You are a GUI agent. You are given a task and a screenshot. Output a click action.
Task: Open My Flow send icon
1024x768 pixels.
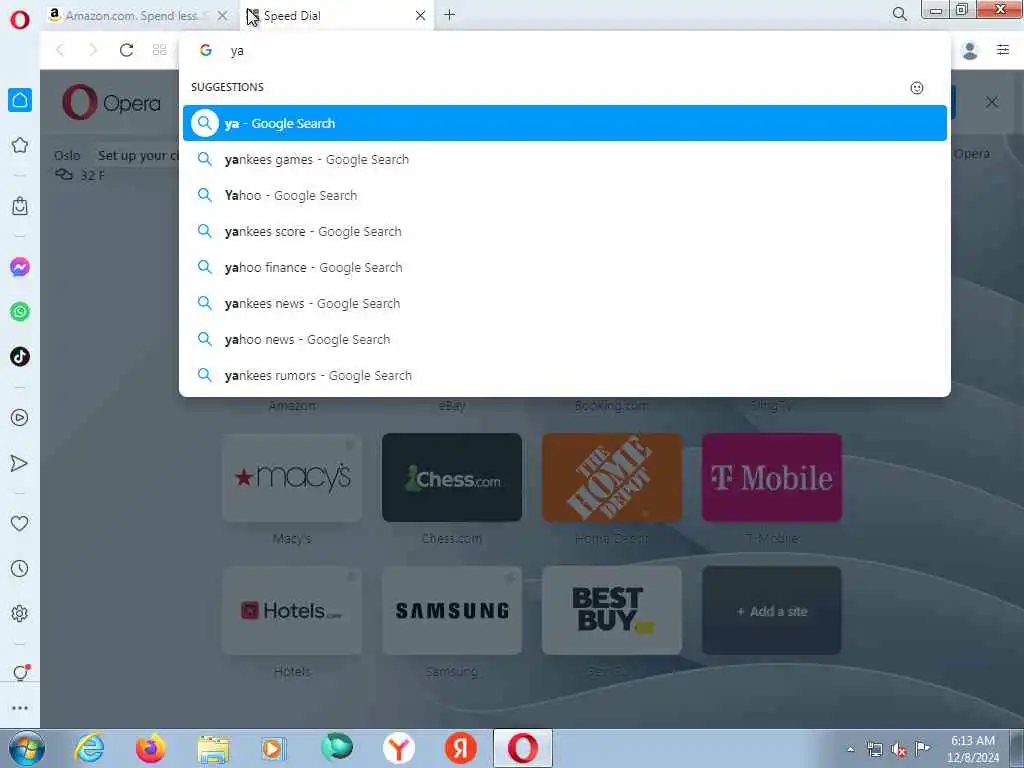[x=20, y=463]
